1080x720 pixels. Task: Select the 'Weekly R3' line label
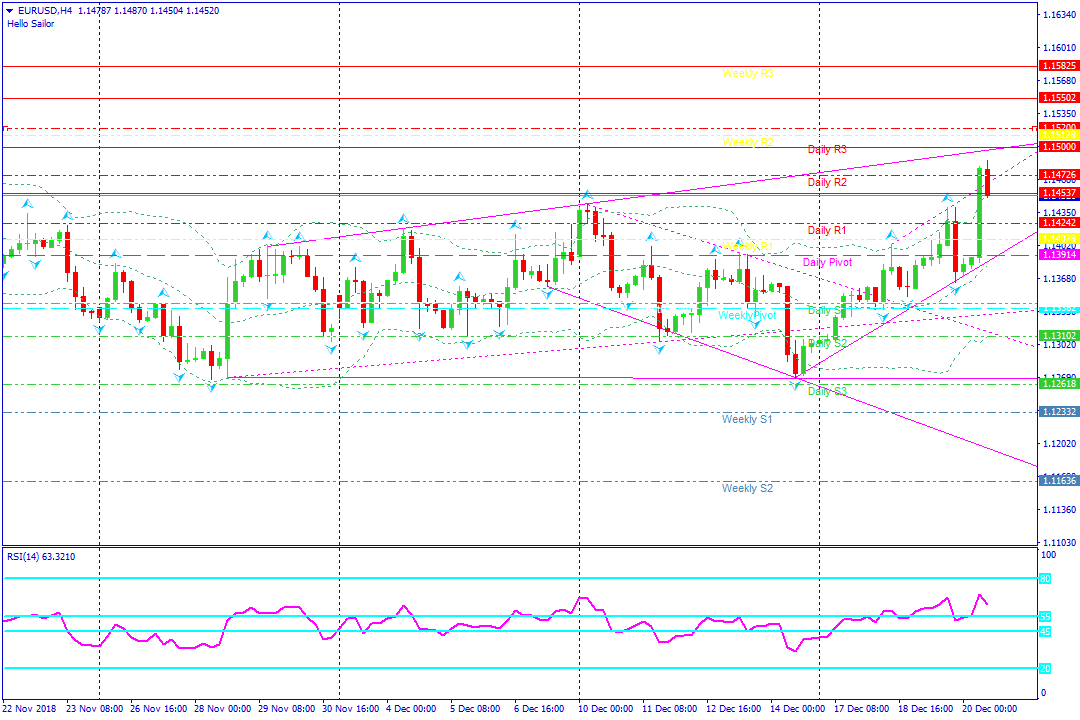pos(748,73)
